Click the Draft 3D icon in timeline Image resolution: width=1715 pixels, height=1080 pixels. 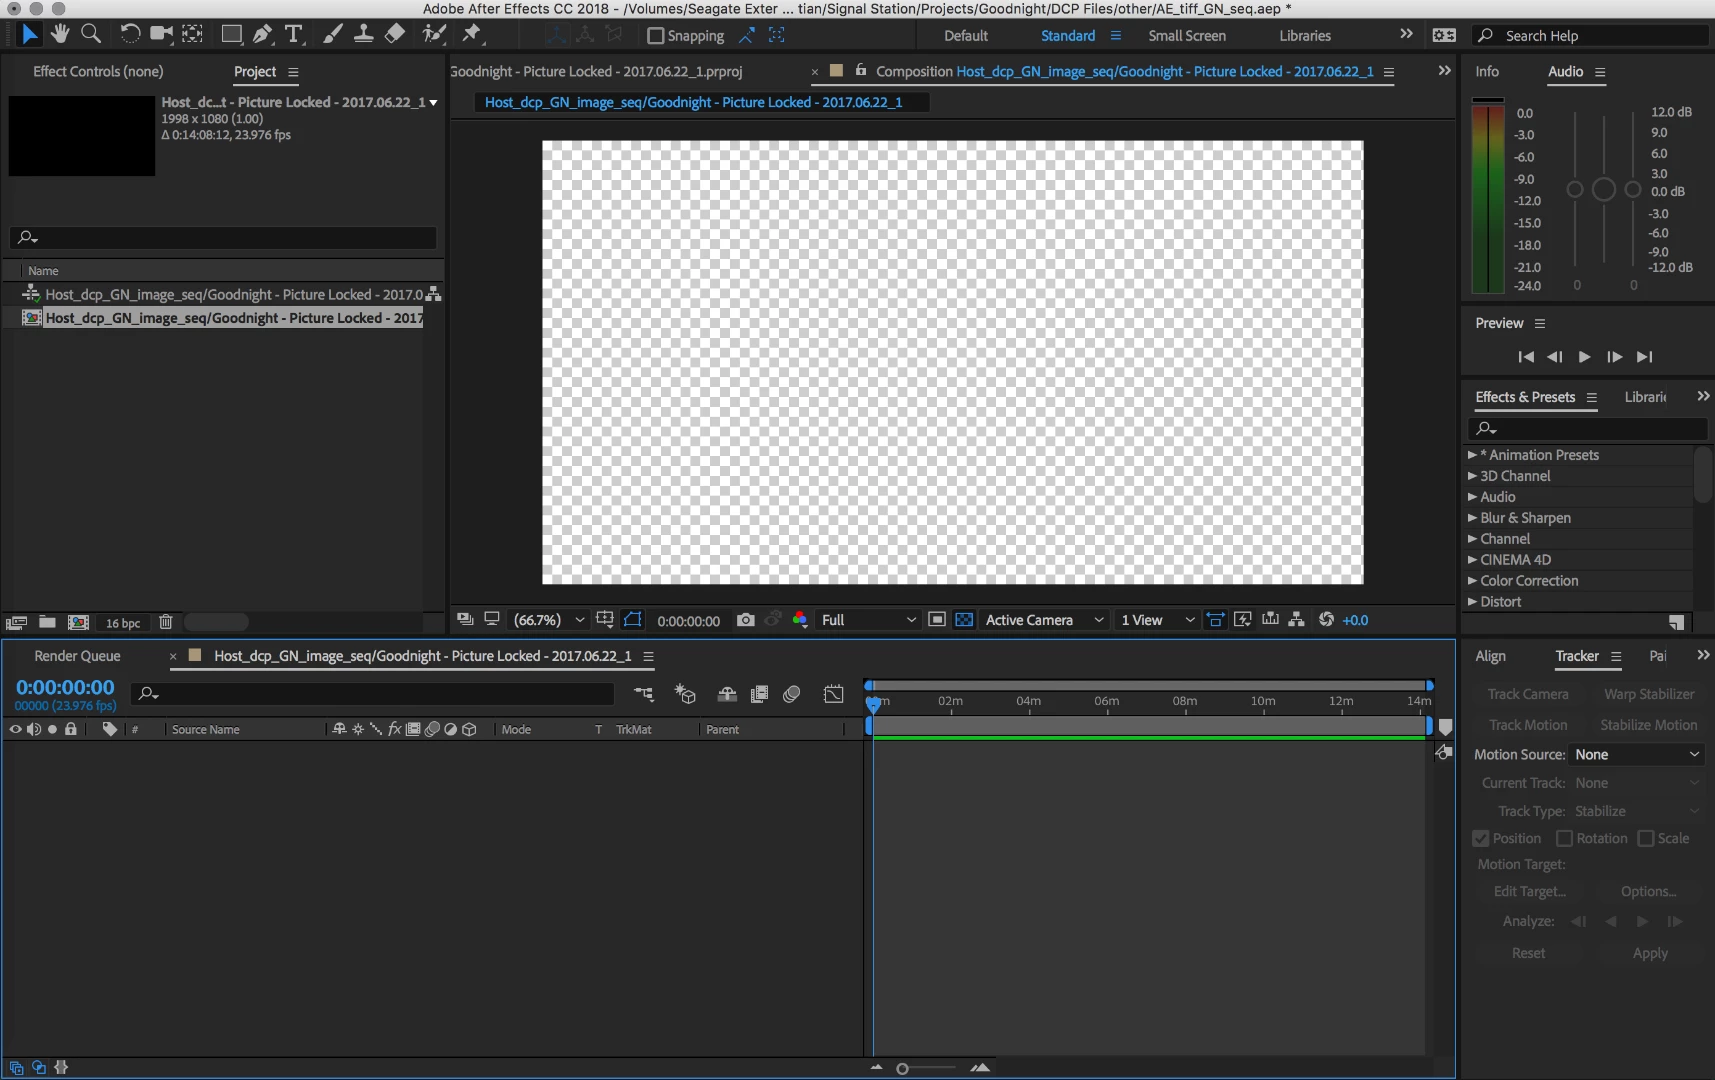pos(685,694)
